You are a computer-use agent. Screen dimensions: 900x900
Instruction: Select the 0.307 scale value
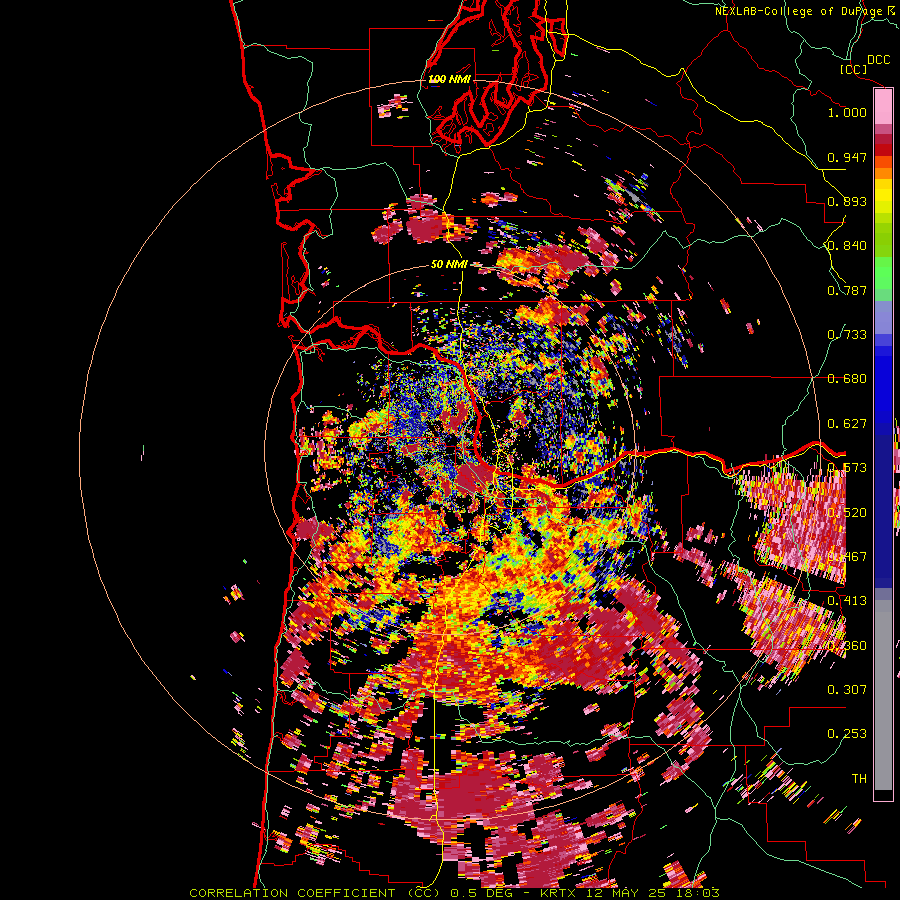847,689
